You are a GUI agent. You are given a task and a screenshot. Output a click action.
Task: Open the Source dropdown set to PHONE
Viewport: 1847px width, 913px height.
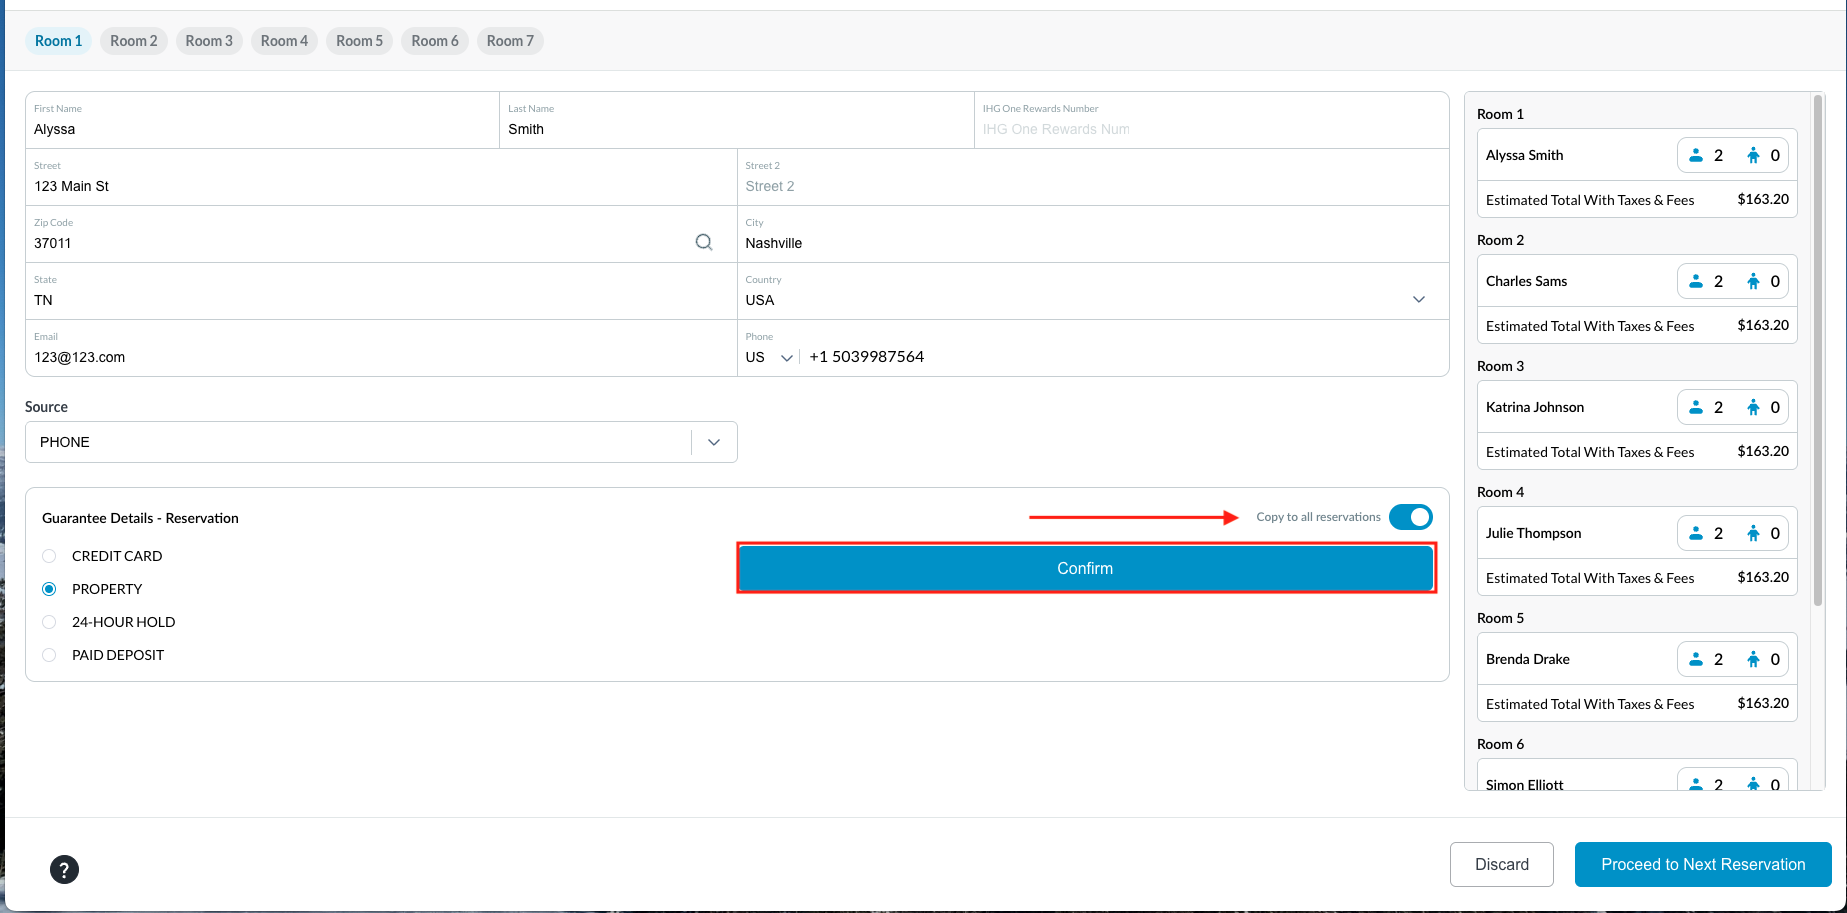click(713, 442)
